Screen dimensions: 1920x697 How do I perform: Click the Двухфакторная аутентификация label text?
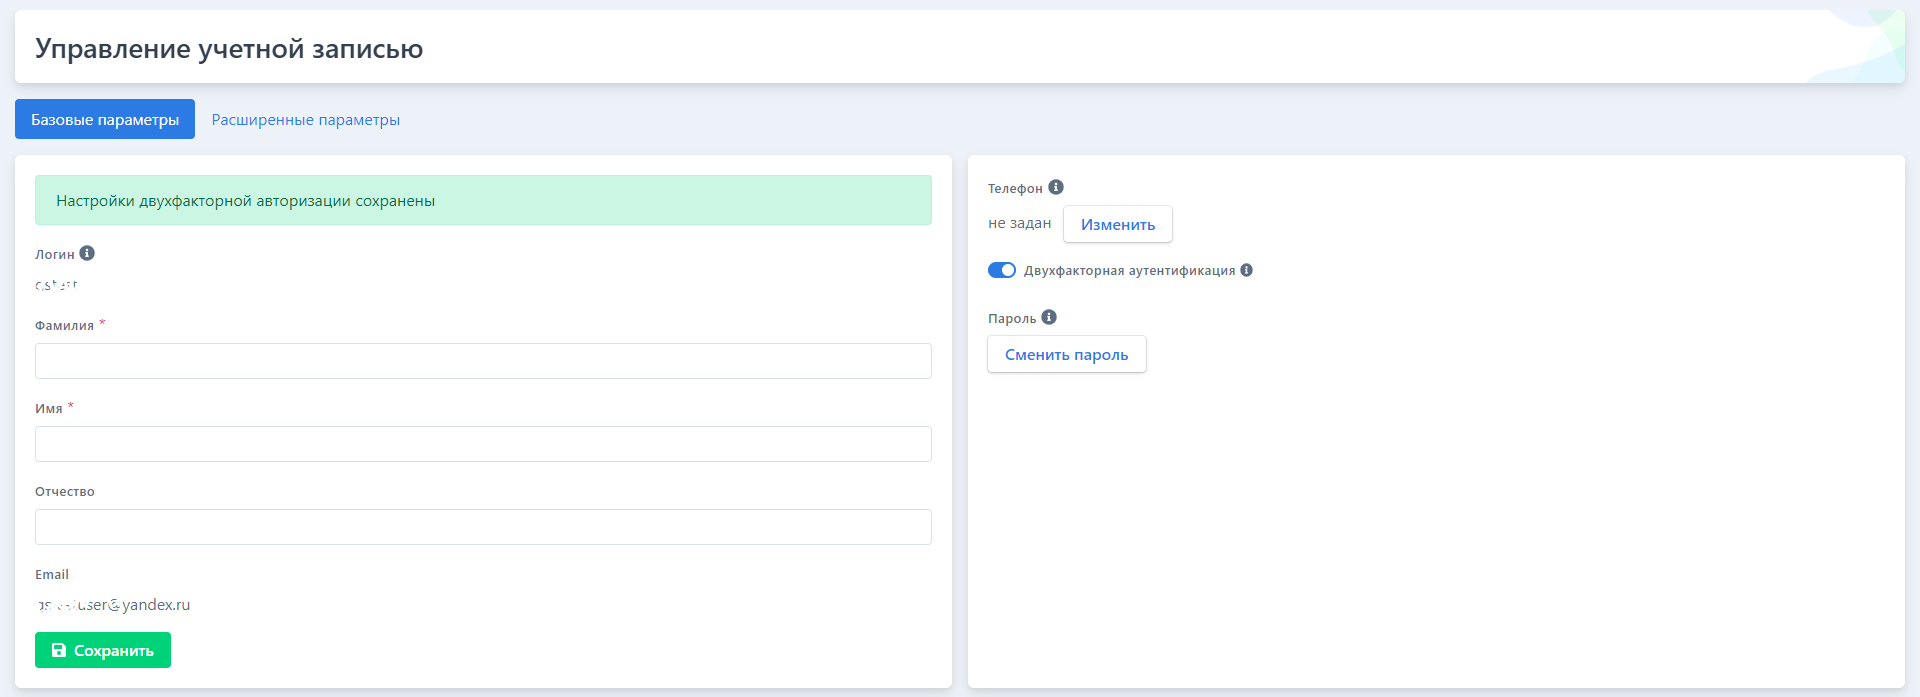1129,270
